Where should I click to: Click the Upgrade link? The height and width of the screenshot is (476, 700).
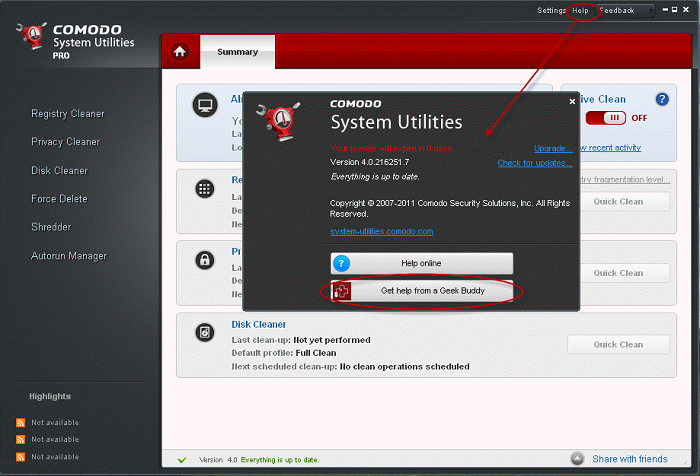click(553, 148)
